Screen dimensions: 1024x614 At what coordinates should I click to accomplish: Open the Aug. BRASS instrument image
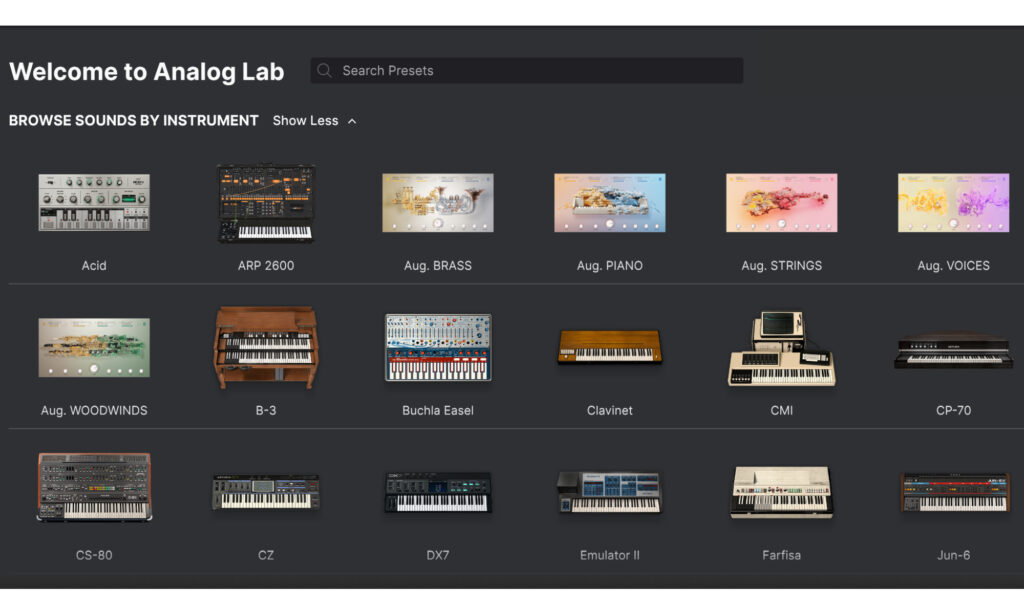click(438, 202)
